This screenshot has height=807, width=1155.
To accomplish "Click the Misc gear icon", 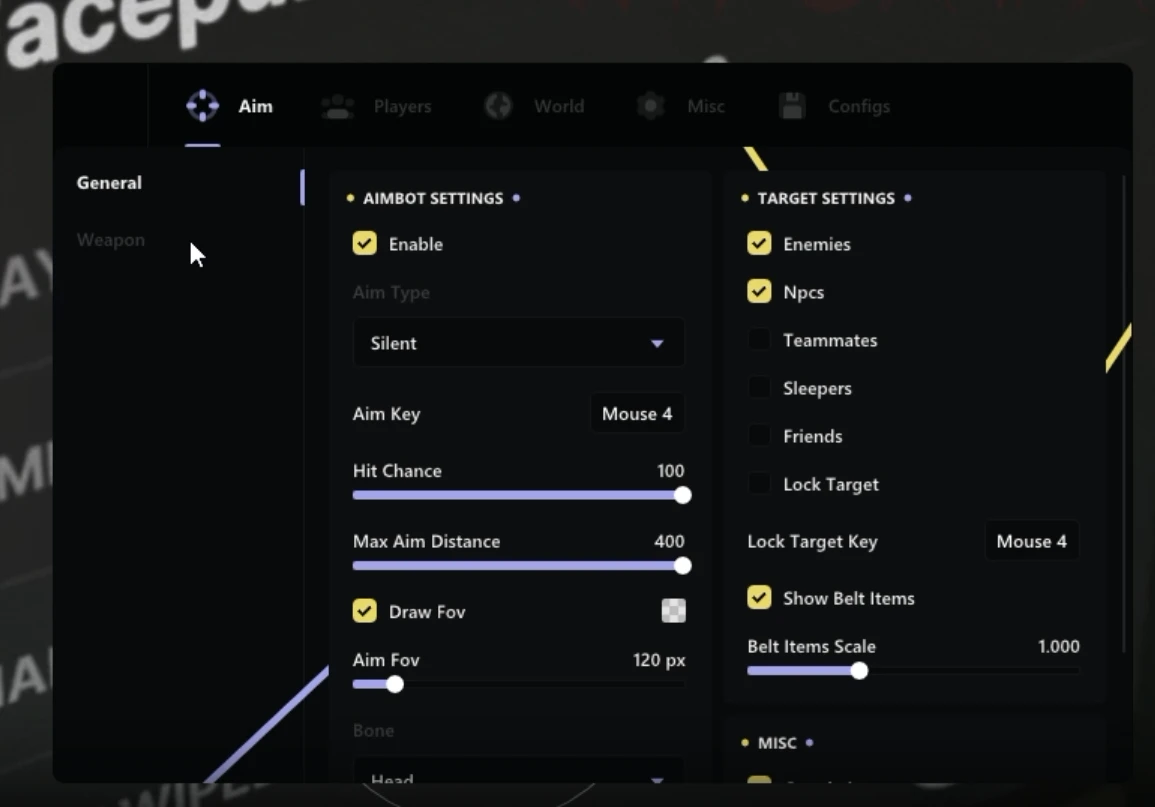I will 651,106.
